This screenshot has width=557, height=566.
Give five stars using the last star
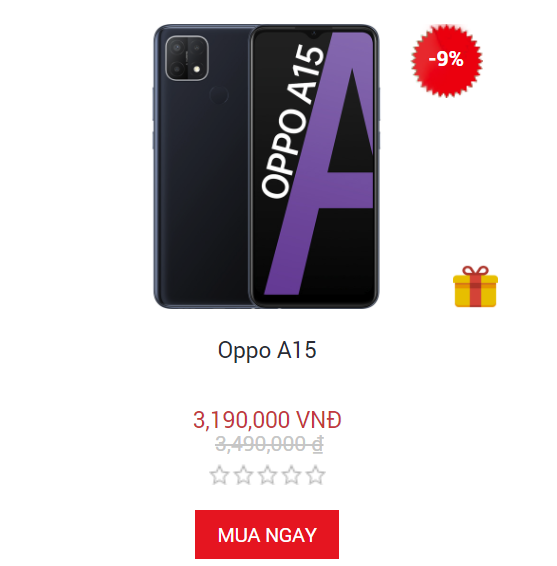(315, 475)
